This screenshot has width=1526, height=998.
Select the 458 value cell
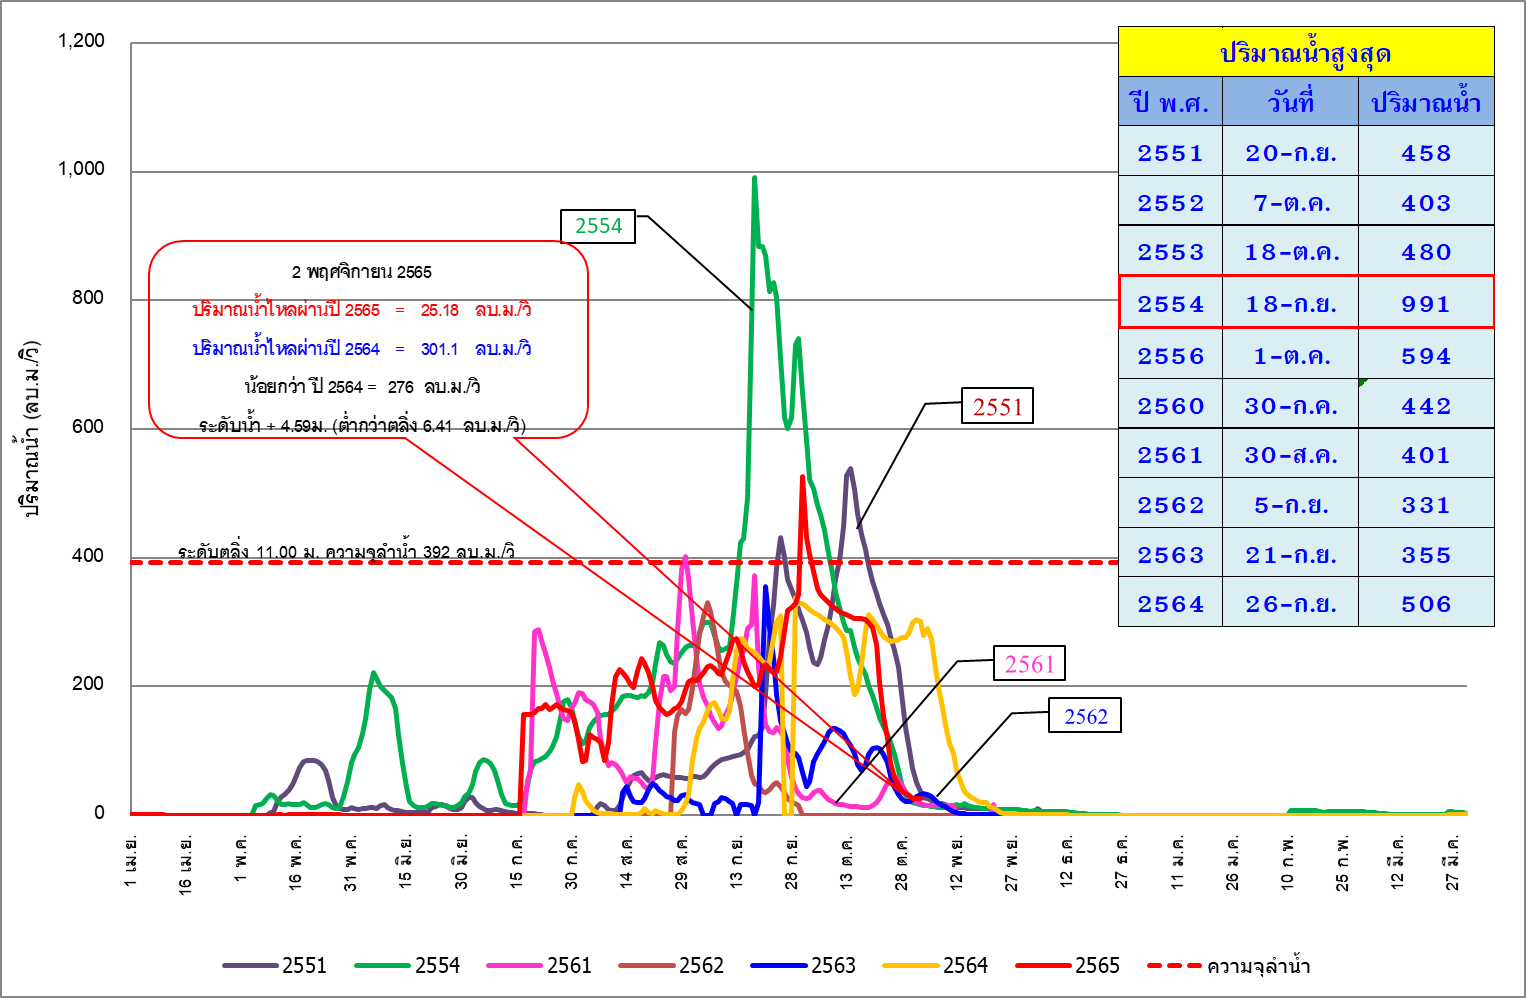1426,152
